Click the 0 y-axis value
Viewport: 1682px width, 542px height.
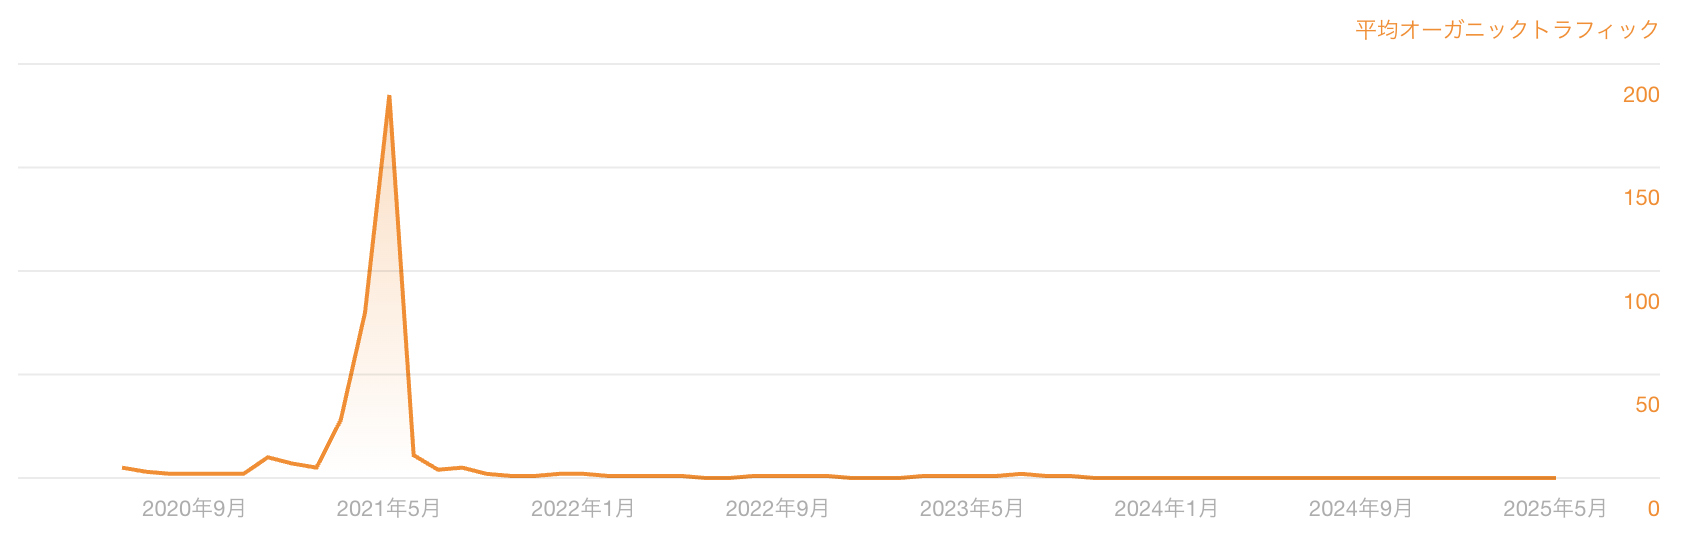1654,508
